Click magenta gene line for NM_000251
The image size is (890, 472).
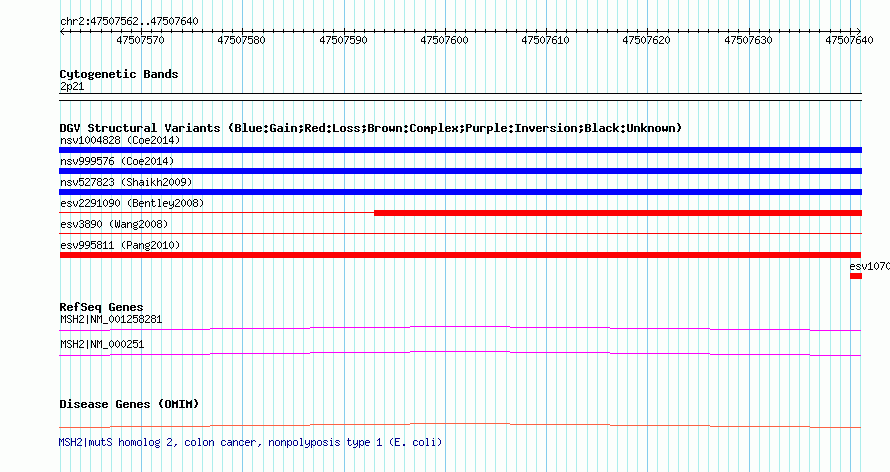tap(460, 353)
